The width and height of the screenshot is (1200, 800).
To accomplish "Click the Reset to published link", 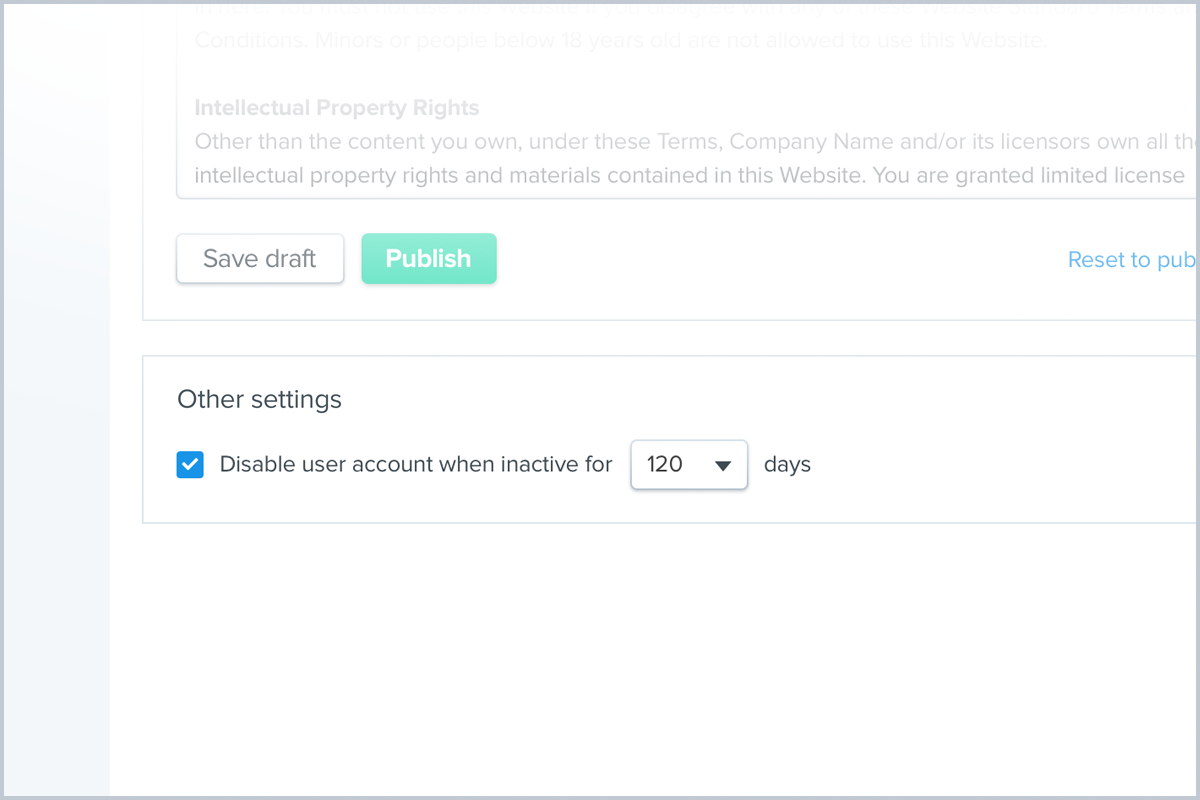I will [x=1132, y=260].
